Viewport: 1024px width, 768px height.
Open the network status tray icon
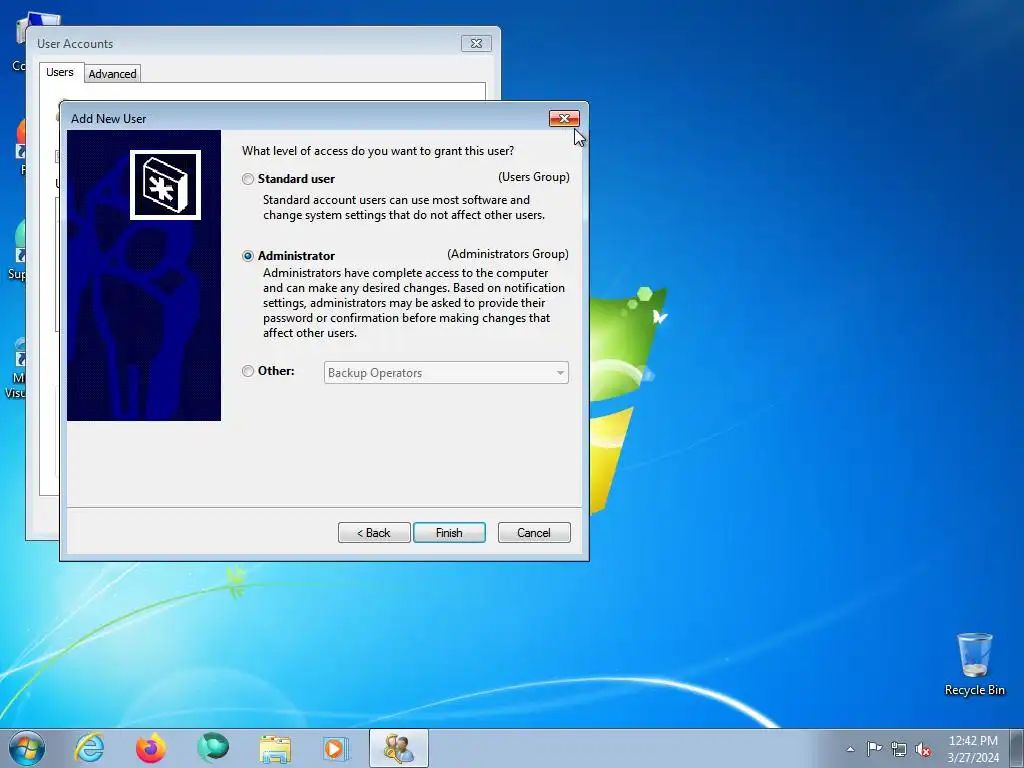point(899,749)
